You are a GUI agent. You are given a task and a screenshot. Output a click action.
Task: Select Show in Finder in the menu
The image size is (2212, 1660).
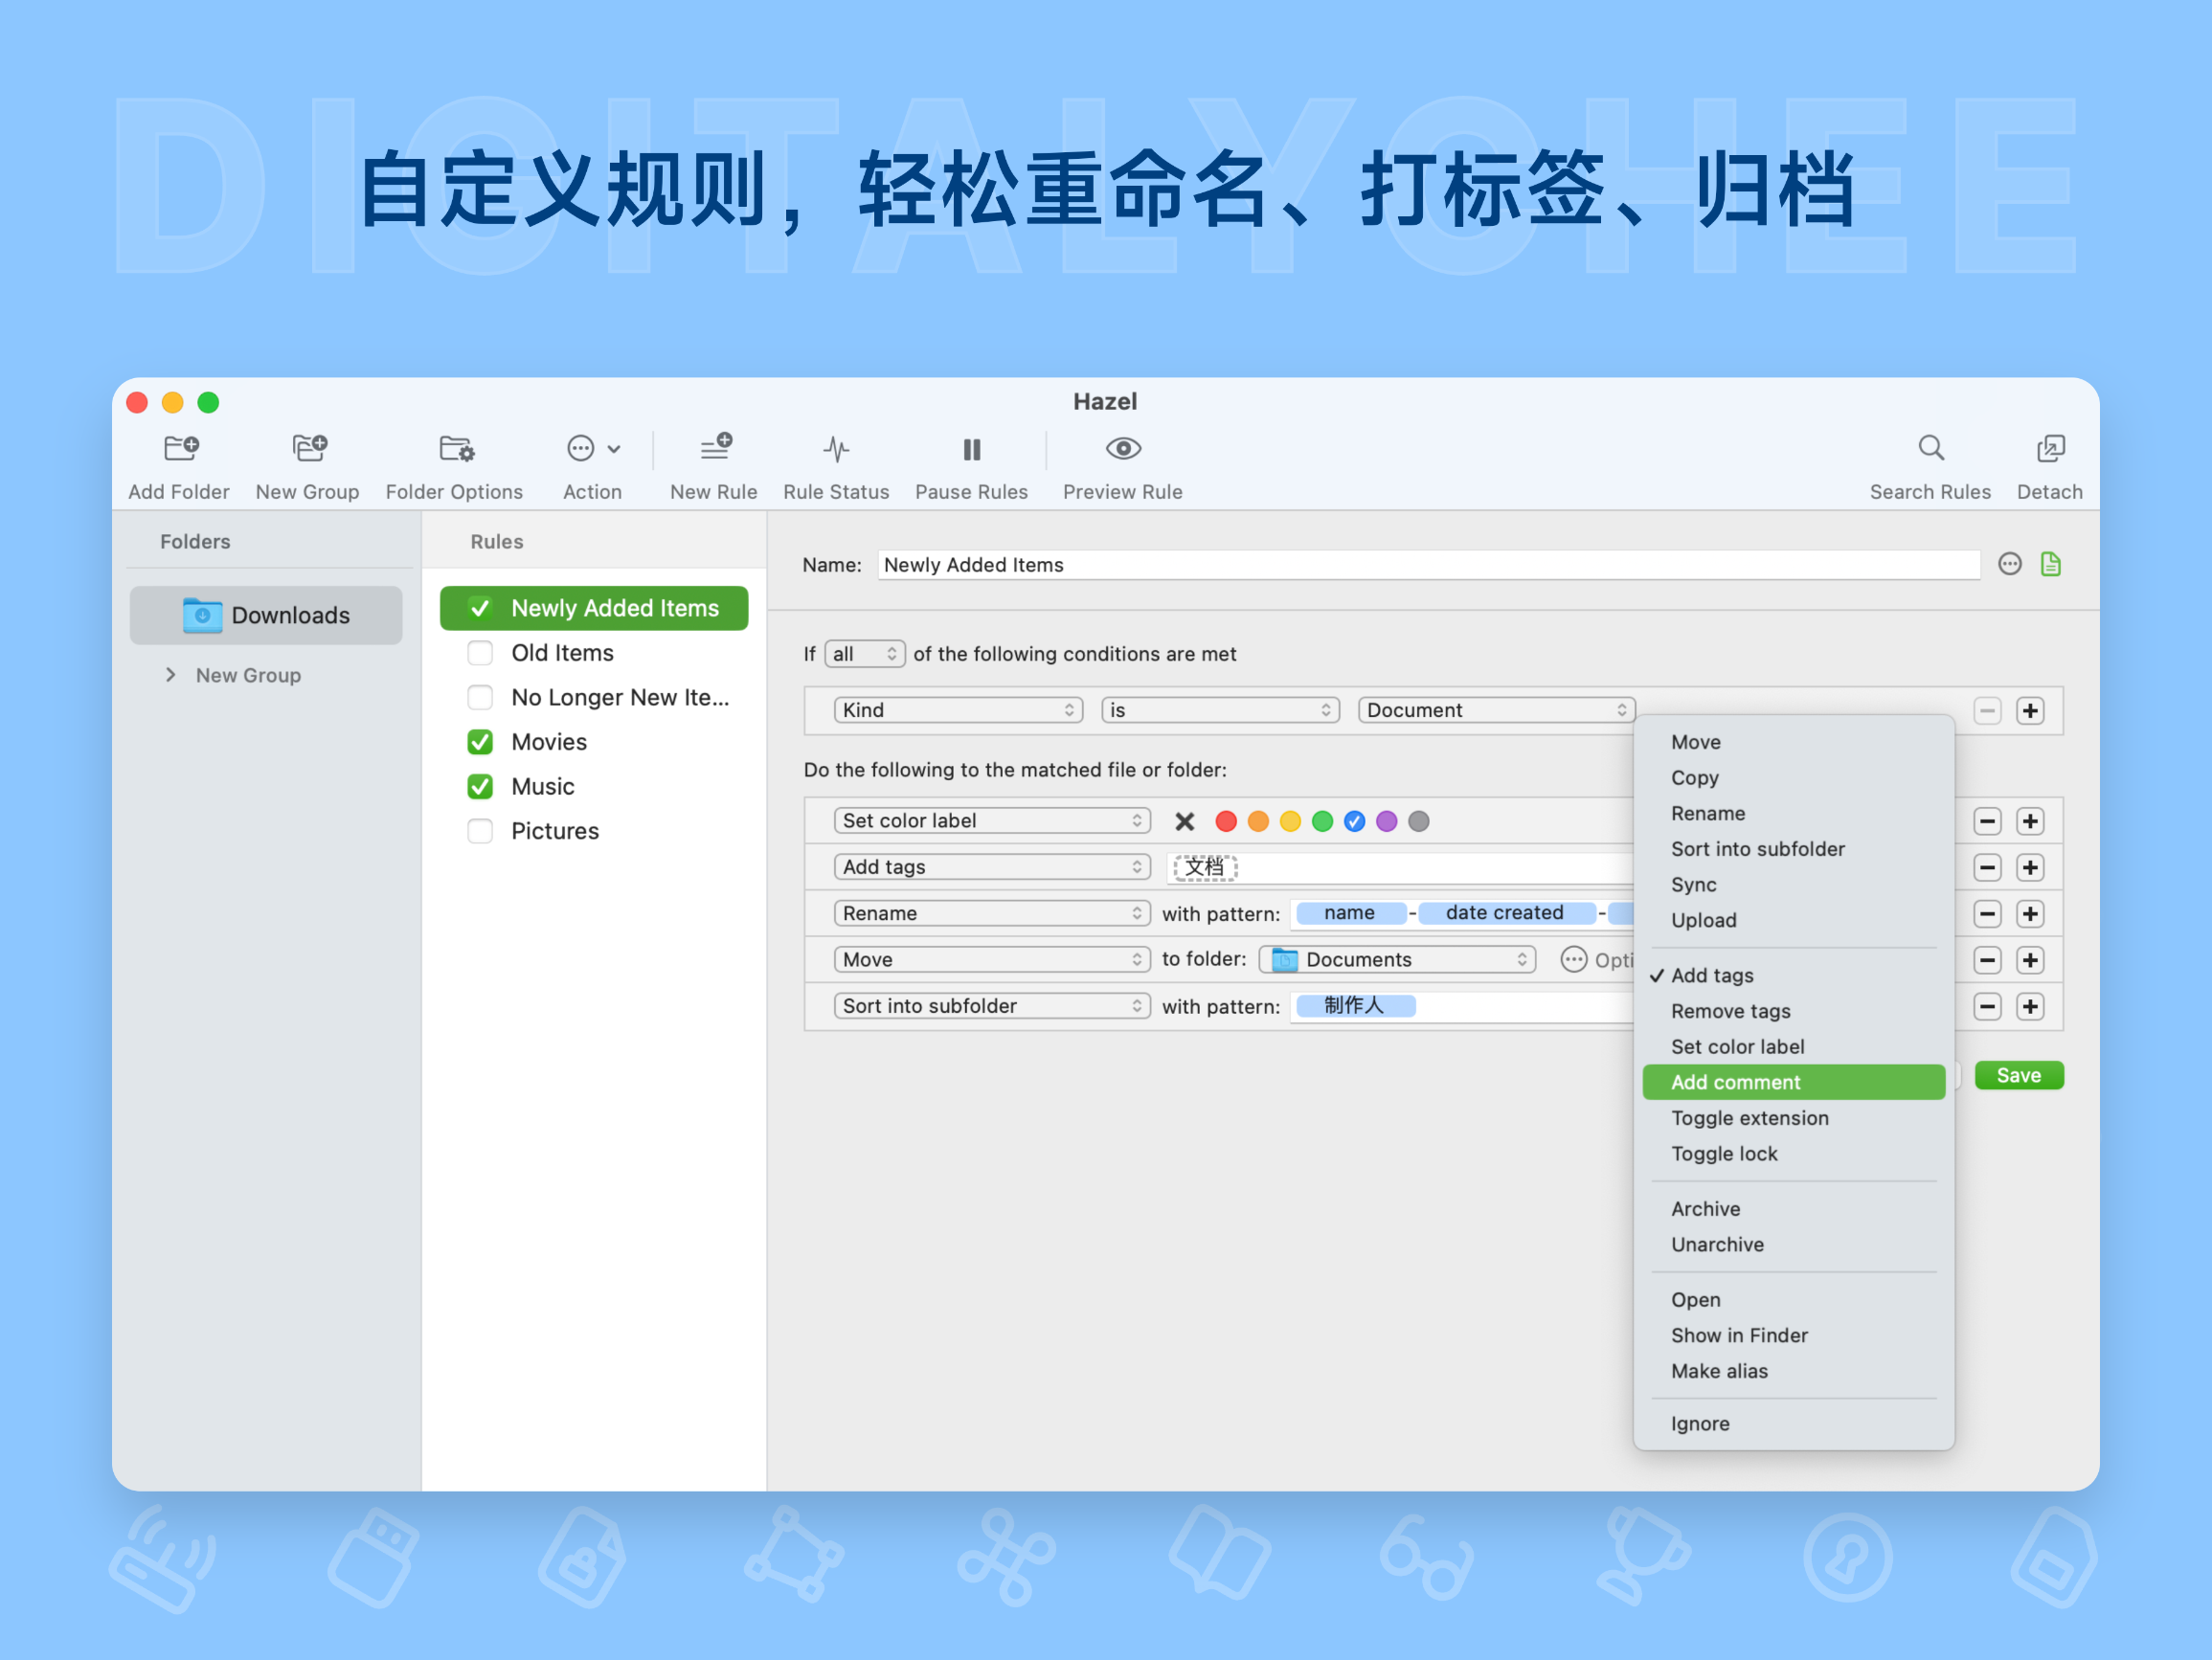click(1739, 1335)
